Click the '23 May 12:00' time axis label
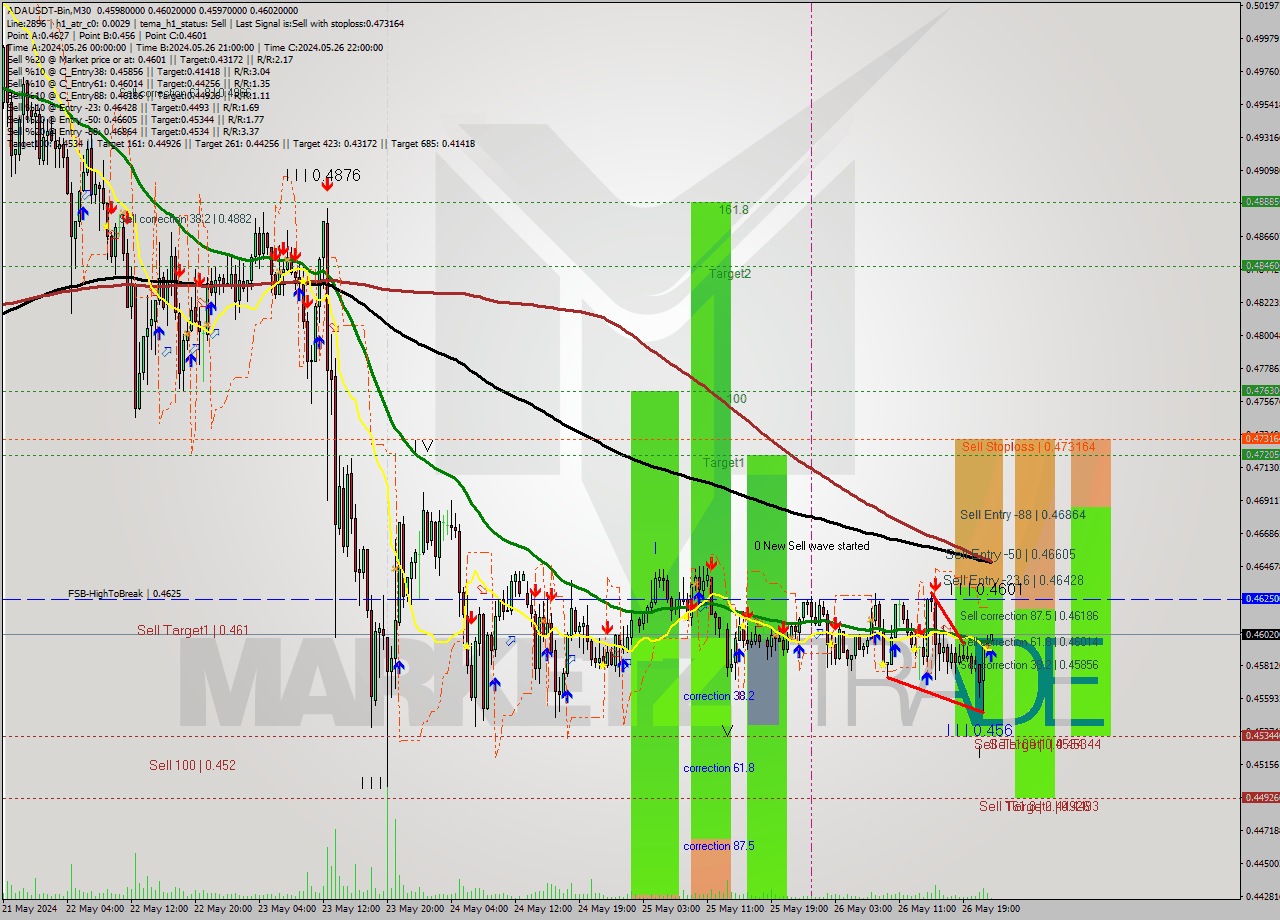 [349, 909]
